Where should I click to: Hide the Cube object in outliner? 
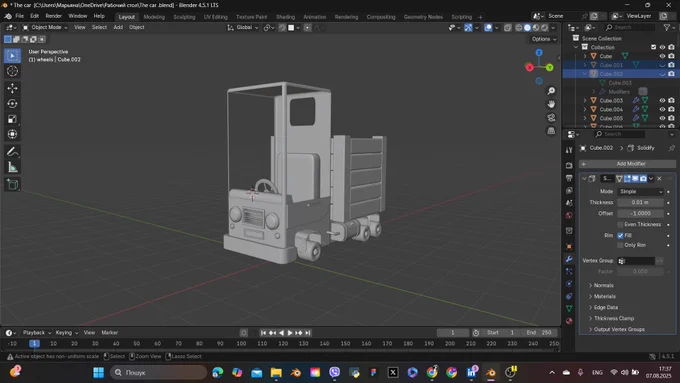click(x=662, y=56)
